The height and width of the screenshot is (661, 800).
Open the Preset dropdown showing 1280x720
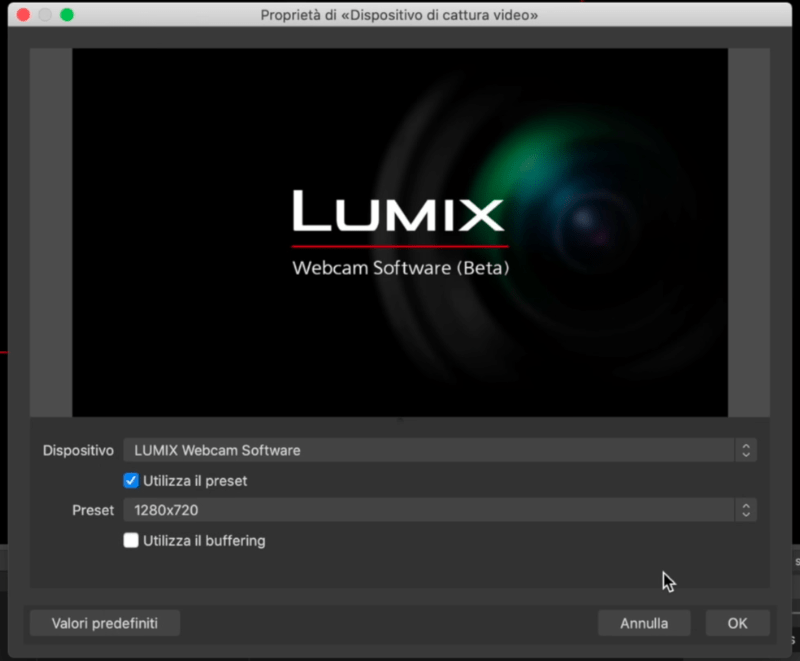[x=440, y=510]
